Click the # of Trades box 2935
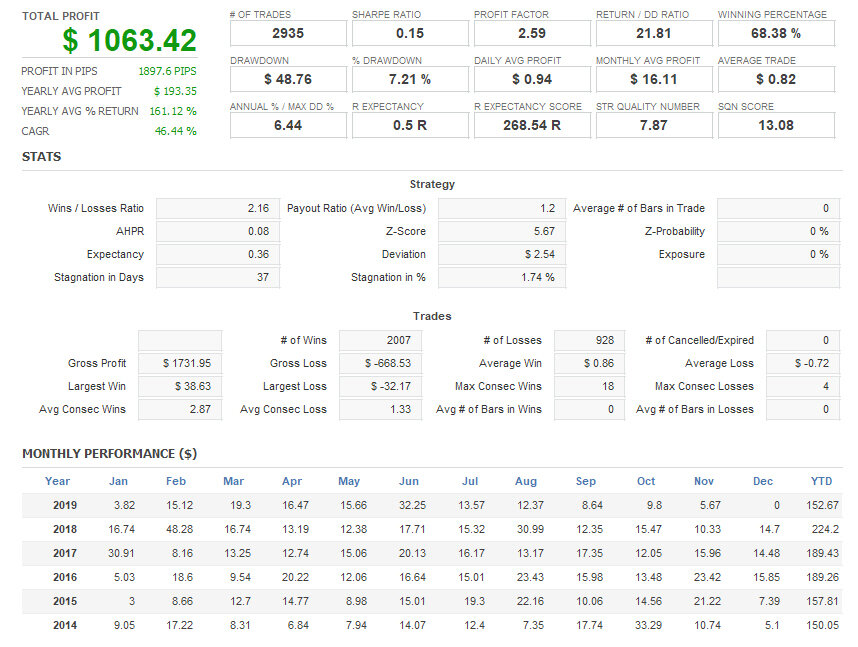Image resolution: width=858 pixels, height=647 pixels. [x=288, y=33]
